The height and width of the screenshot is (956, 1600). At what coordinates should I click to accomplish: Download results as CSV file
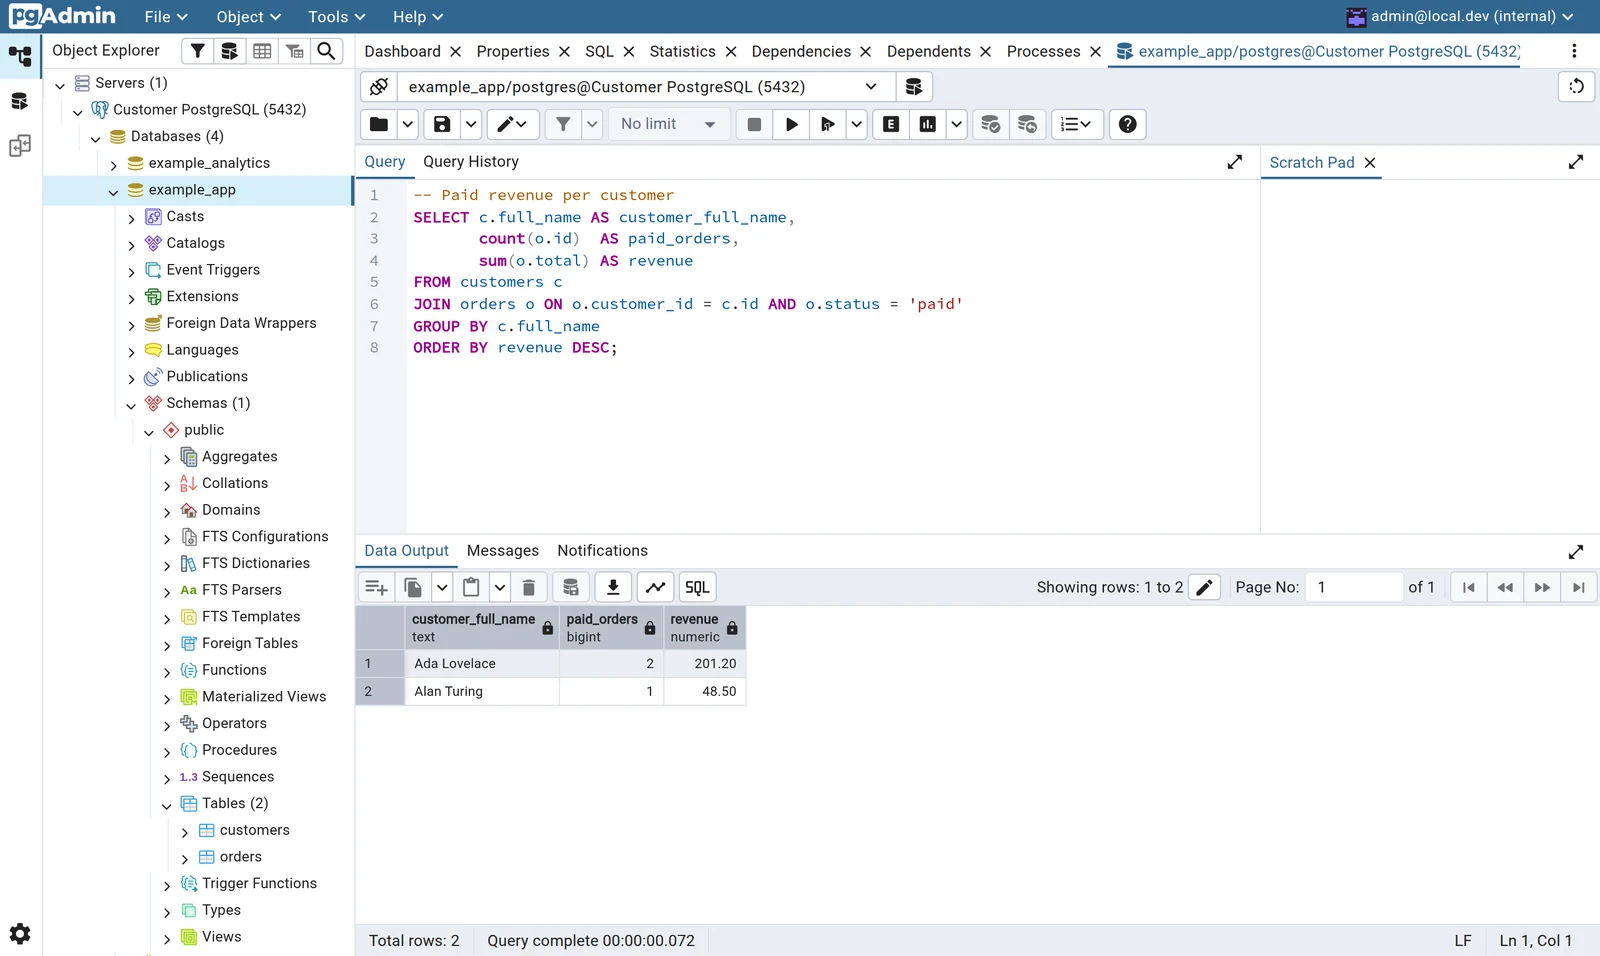click(x=613, y=587)
